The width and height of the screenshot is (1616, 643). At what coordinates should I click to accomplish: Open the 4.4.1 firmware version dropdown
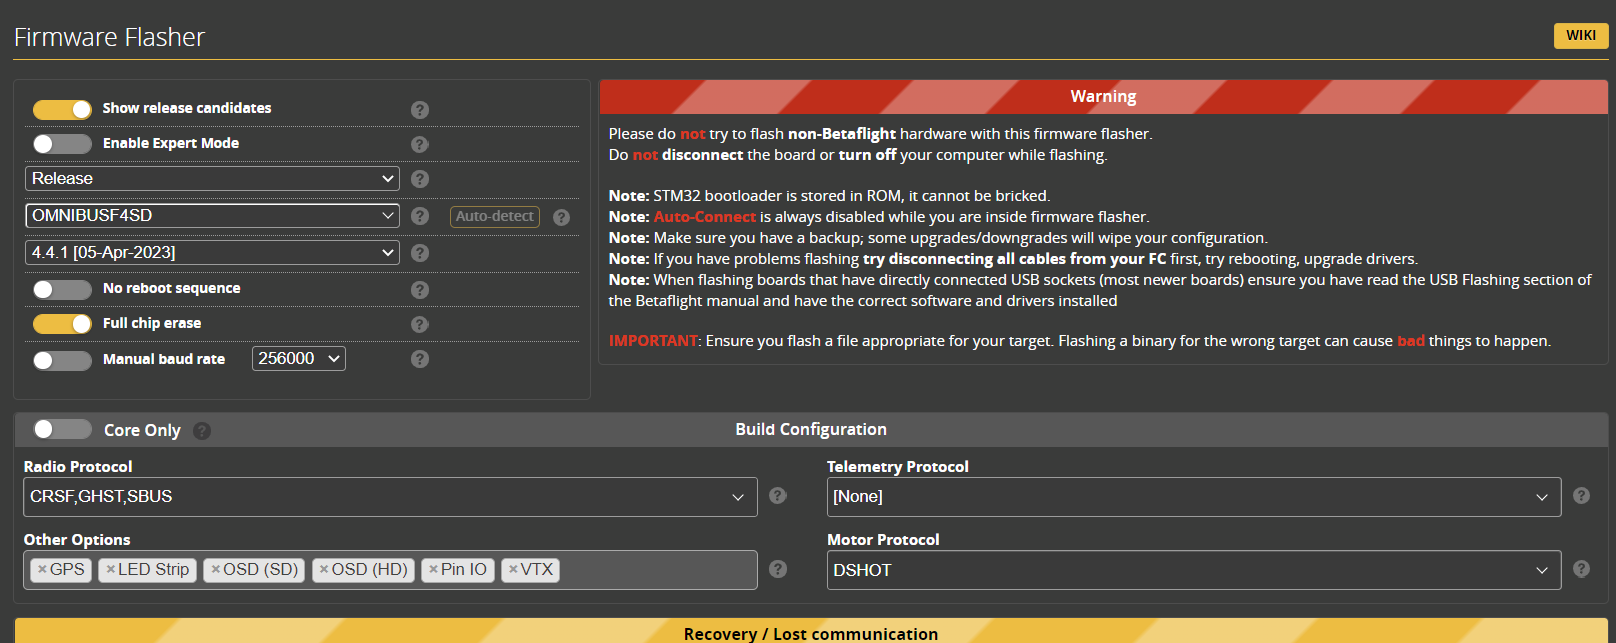[212, 253]
